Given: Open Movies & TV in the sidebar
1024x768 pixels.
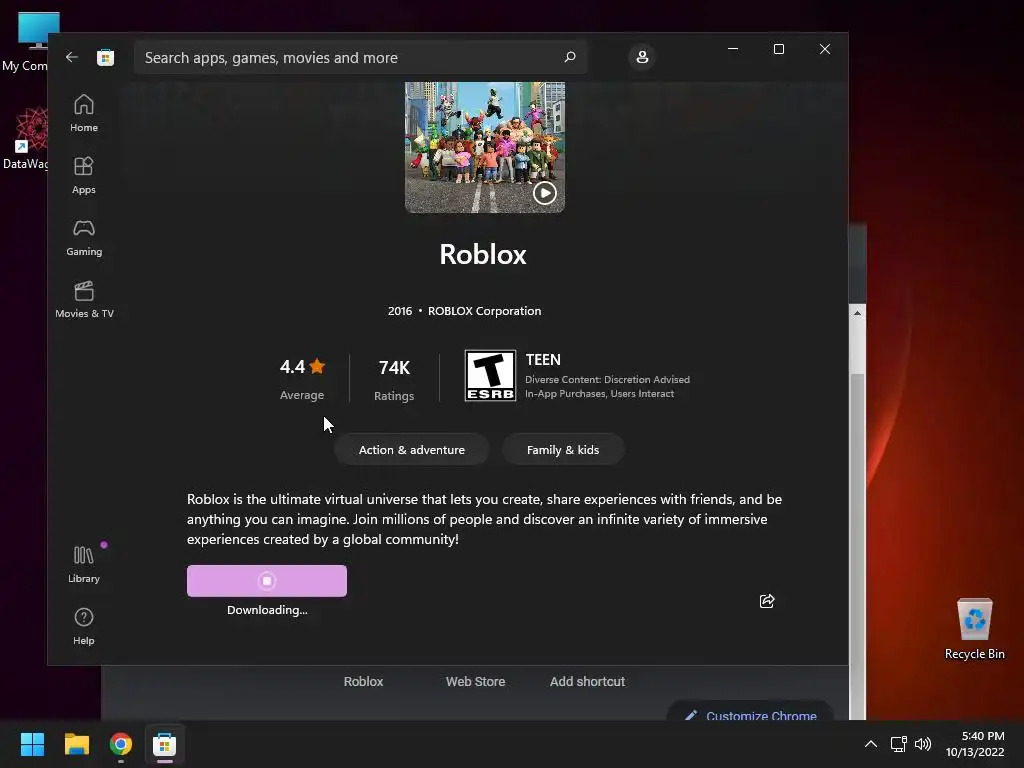Looking at the screenshot, I should (84, 300).
